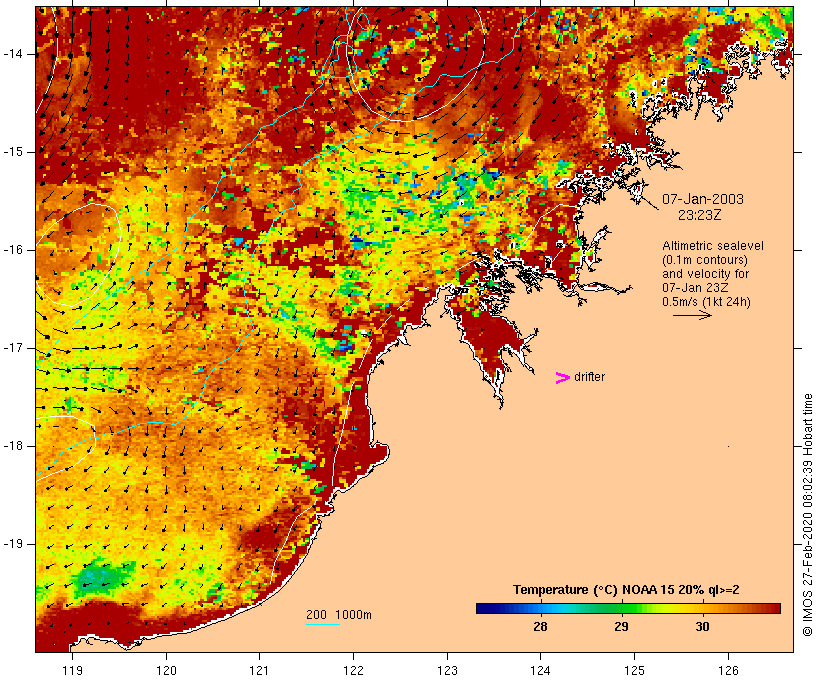Click the colorbar label '30'
Screen dimensions: 820x680
703,627
